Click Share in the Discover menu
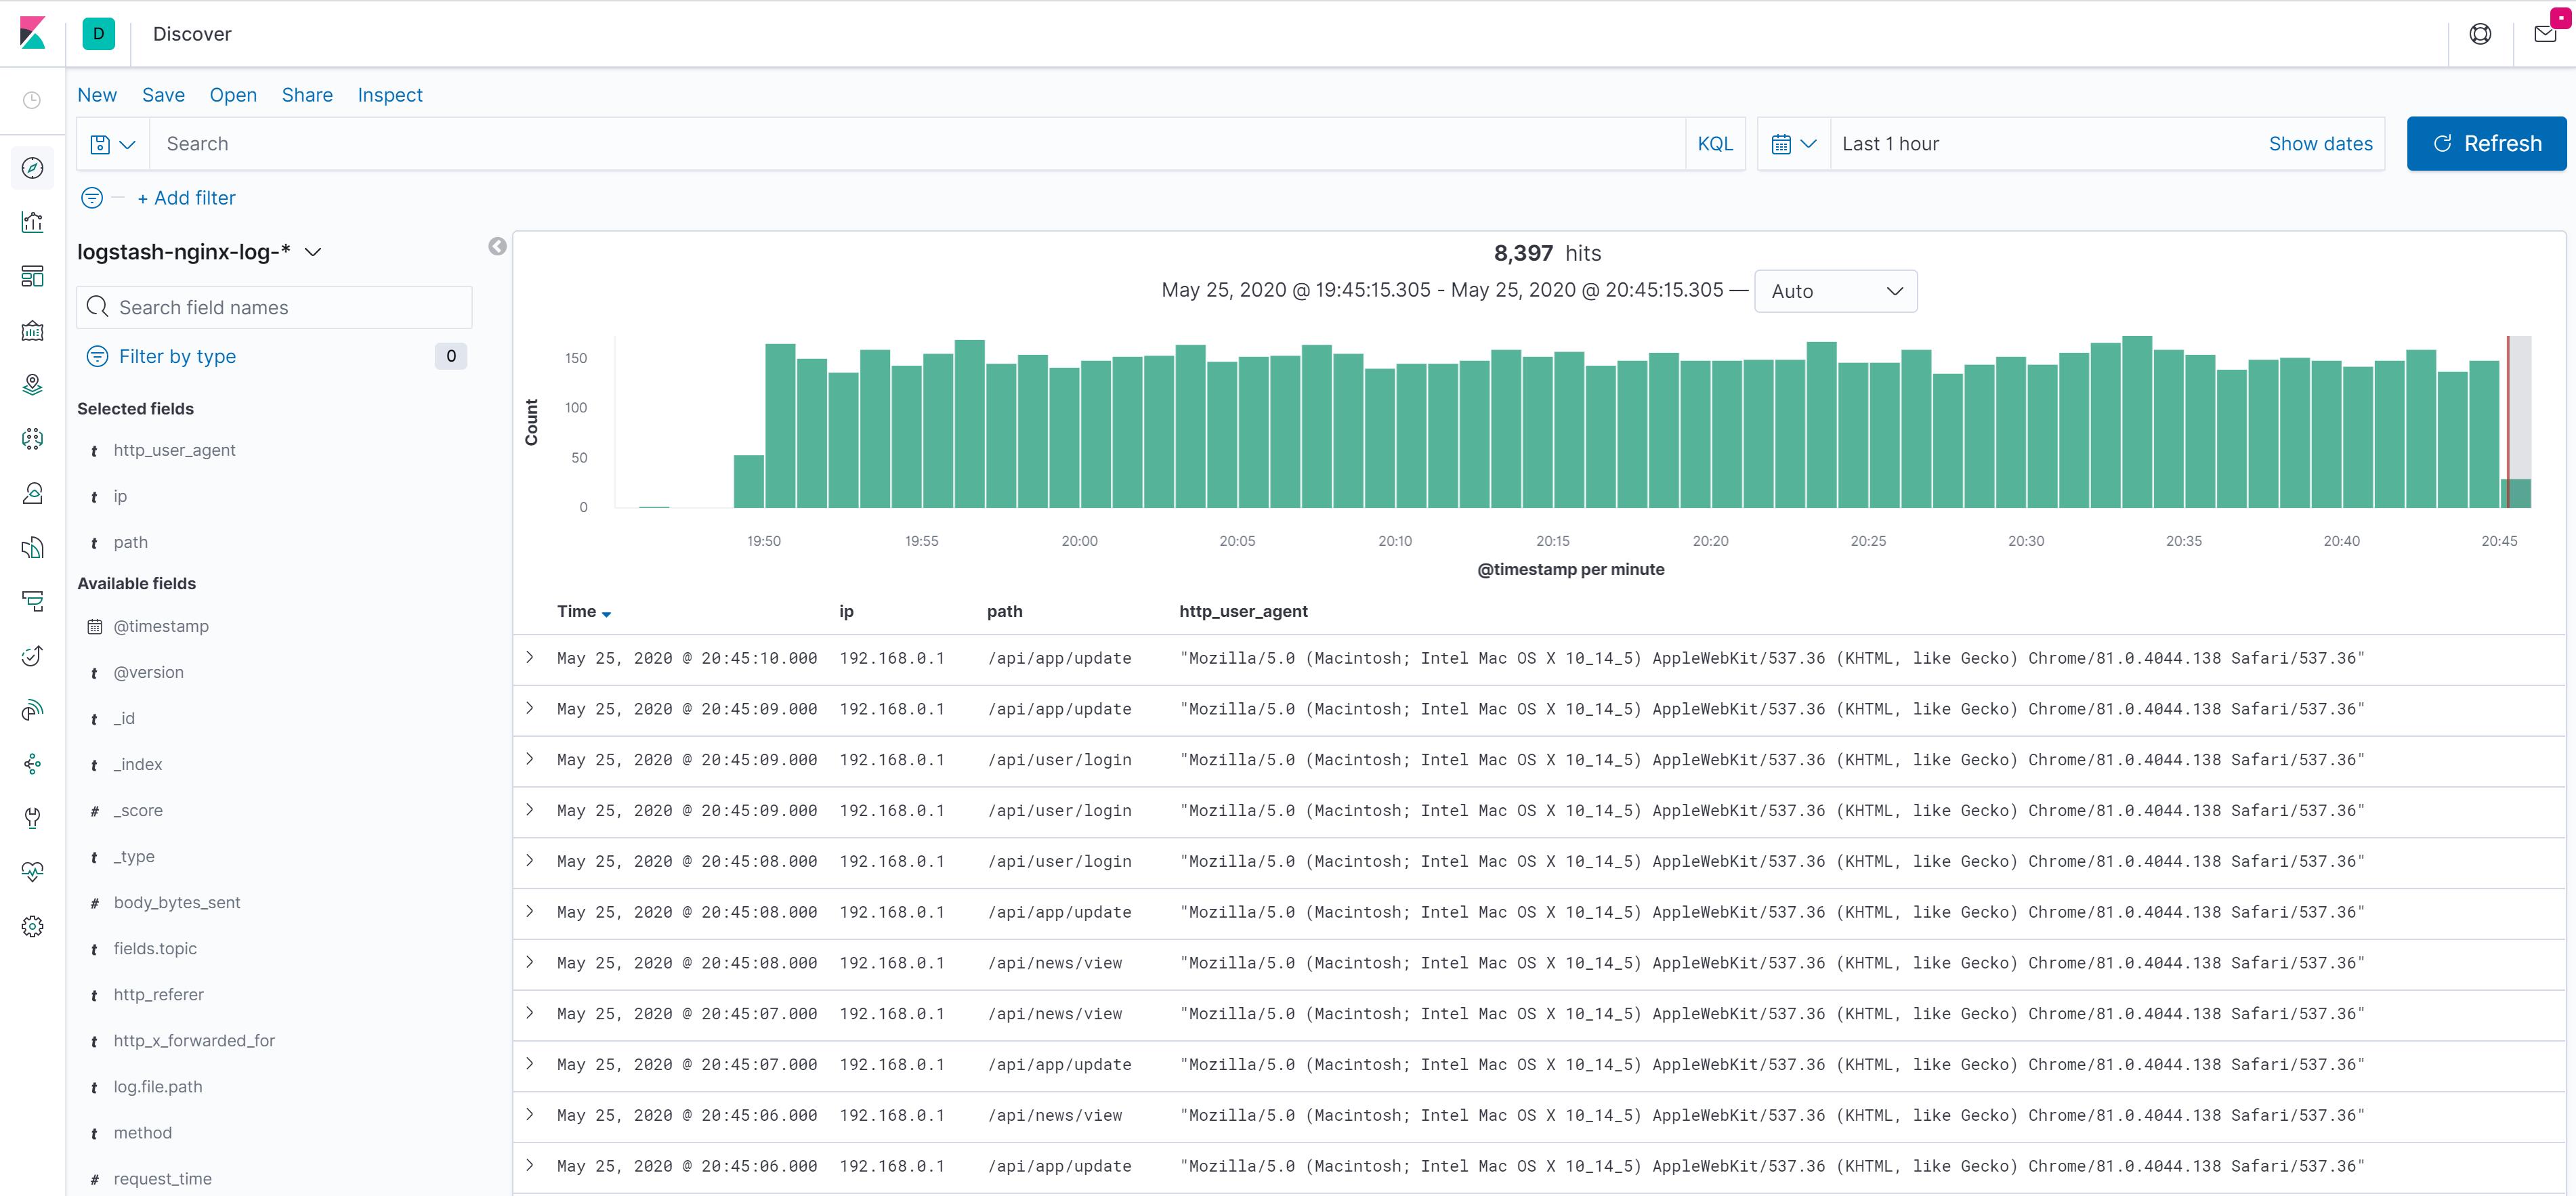 click(307, 95)
